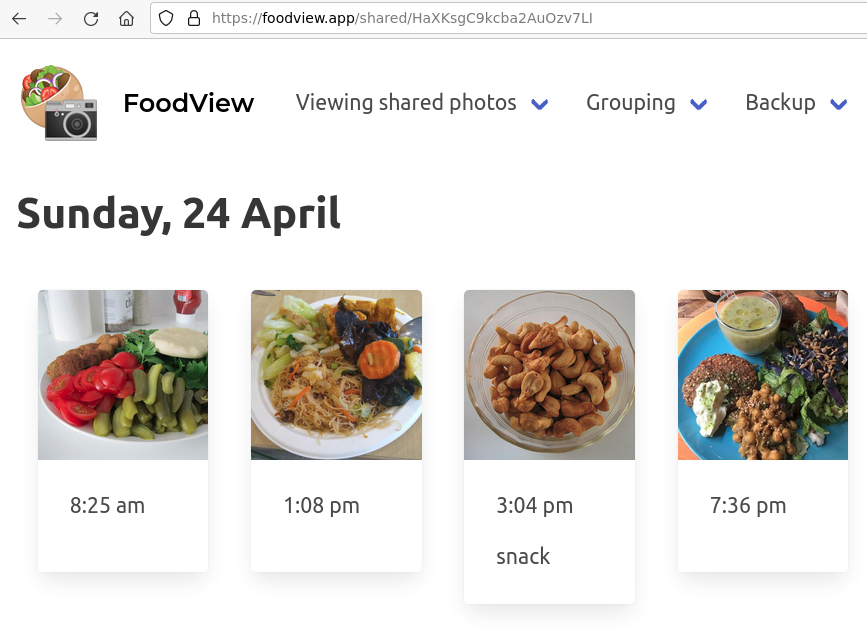Click the FoodView logo icon
The height and width of the screenshot is (637, 867).
55,100
